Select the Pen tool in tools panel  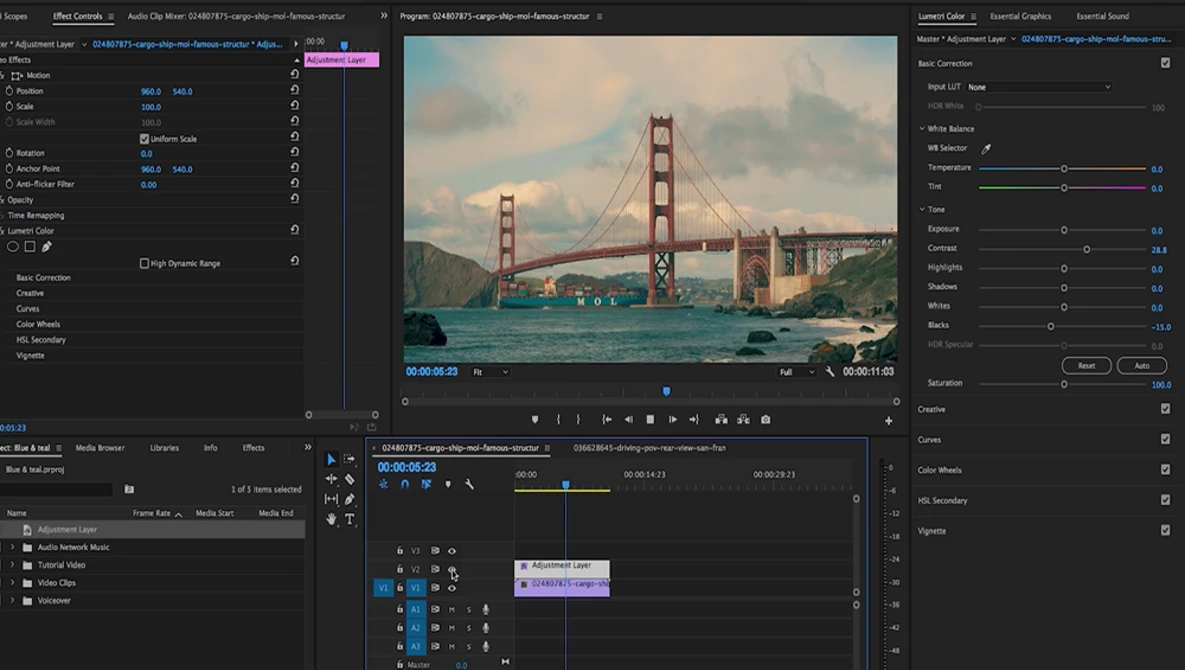[x=349, y=499]
